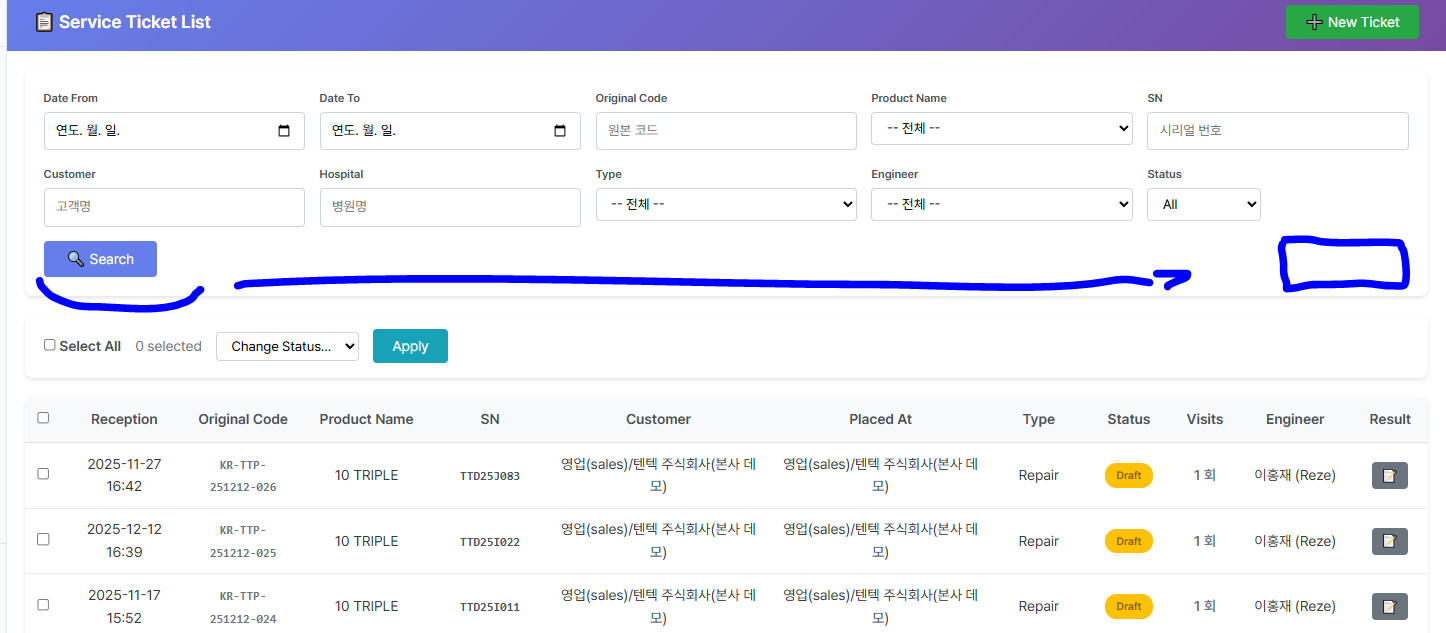Create a ticket with New Ticket button

tap(1351, 22)
